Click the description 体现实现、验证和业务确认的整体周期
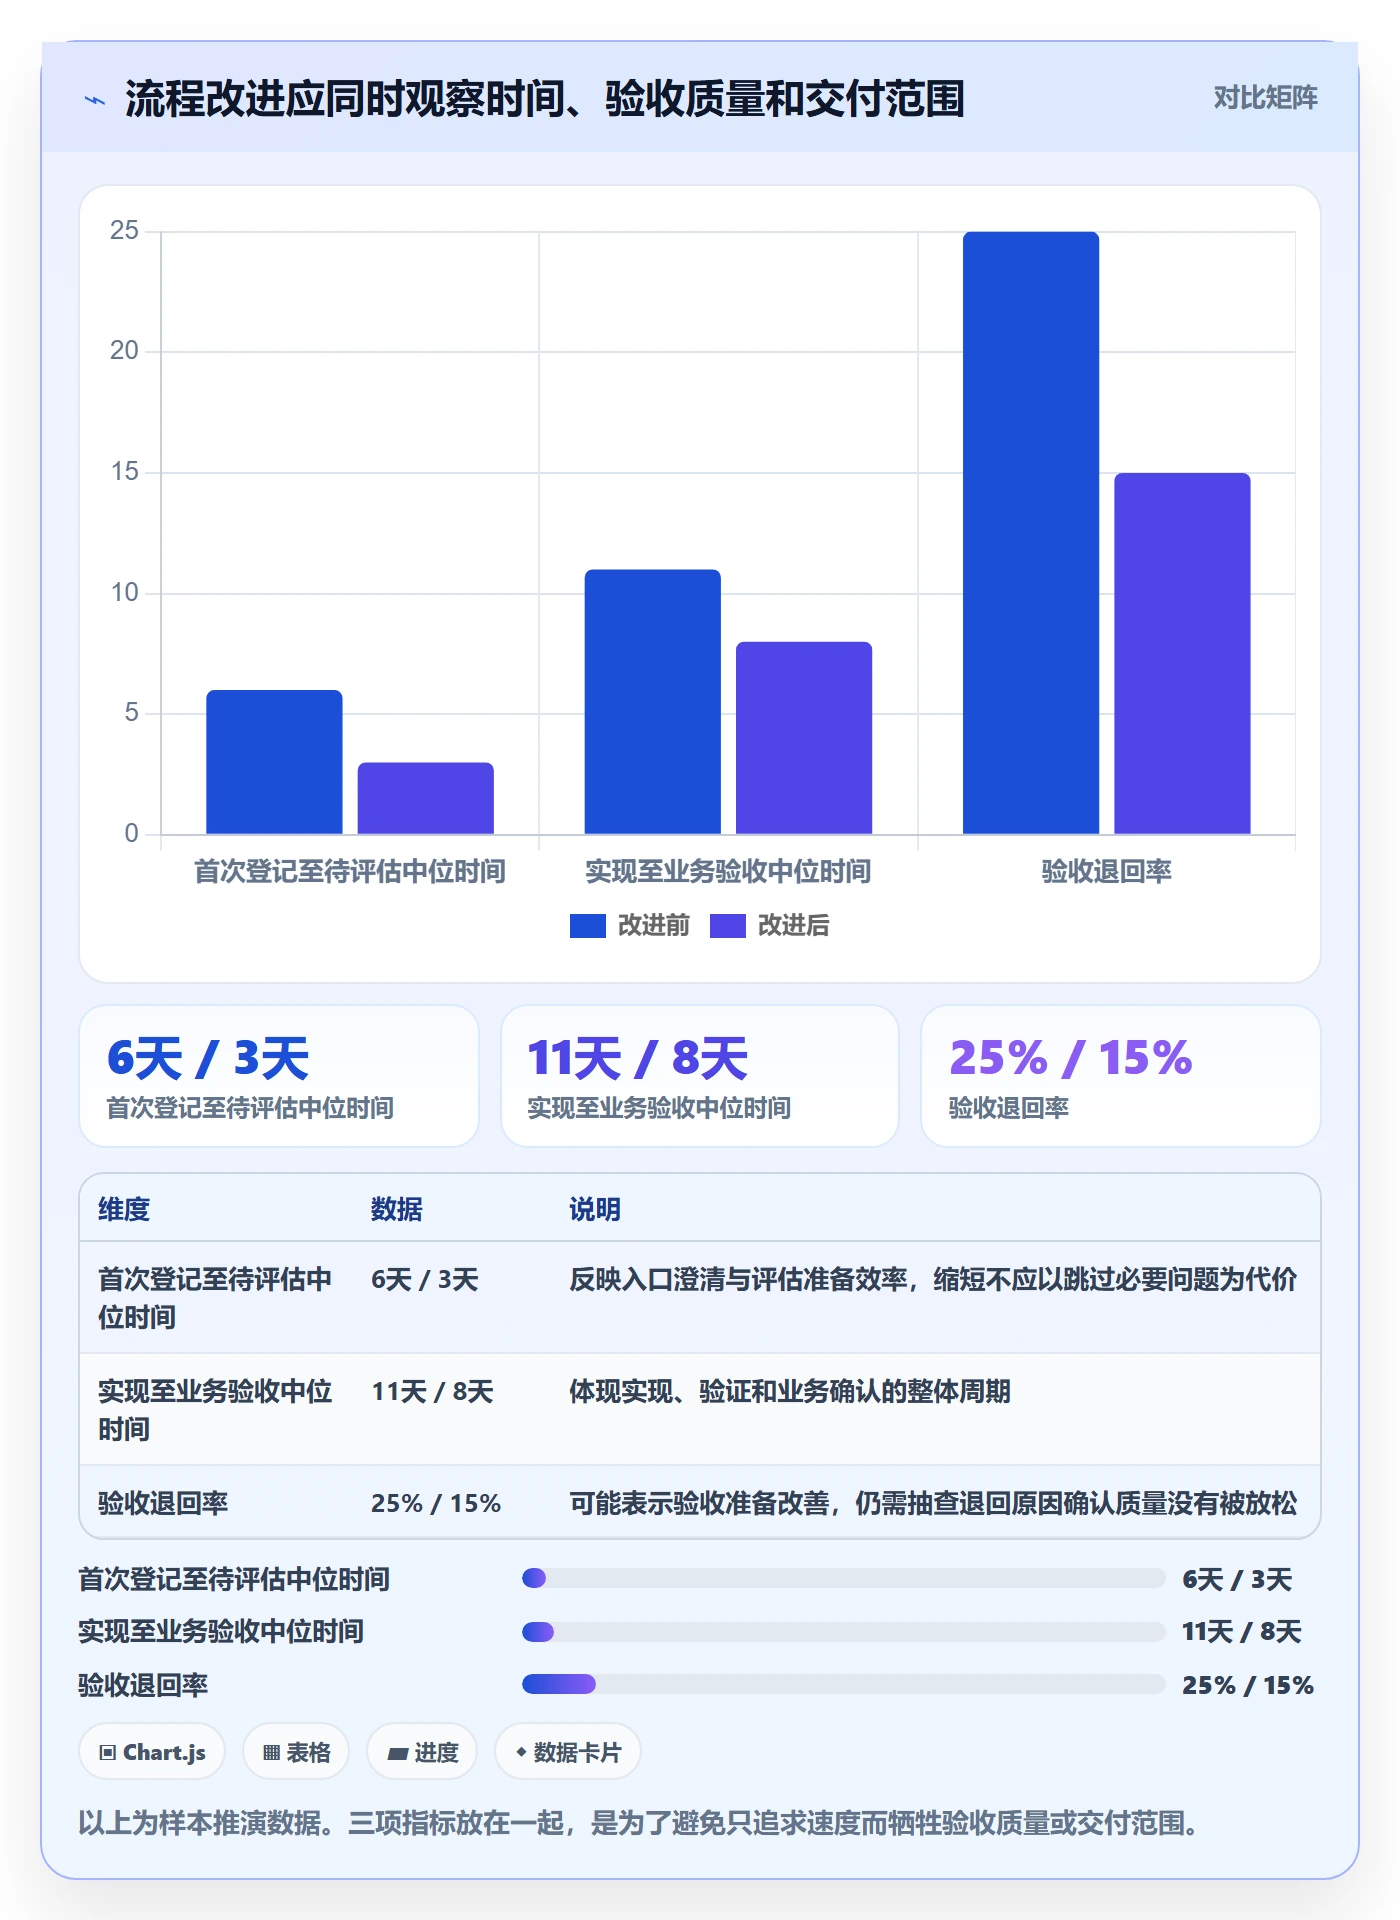This screenshot has height=1920, width=1400. click(790, 1391)
